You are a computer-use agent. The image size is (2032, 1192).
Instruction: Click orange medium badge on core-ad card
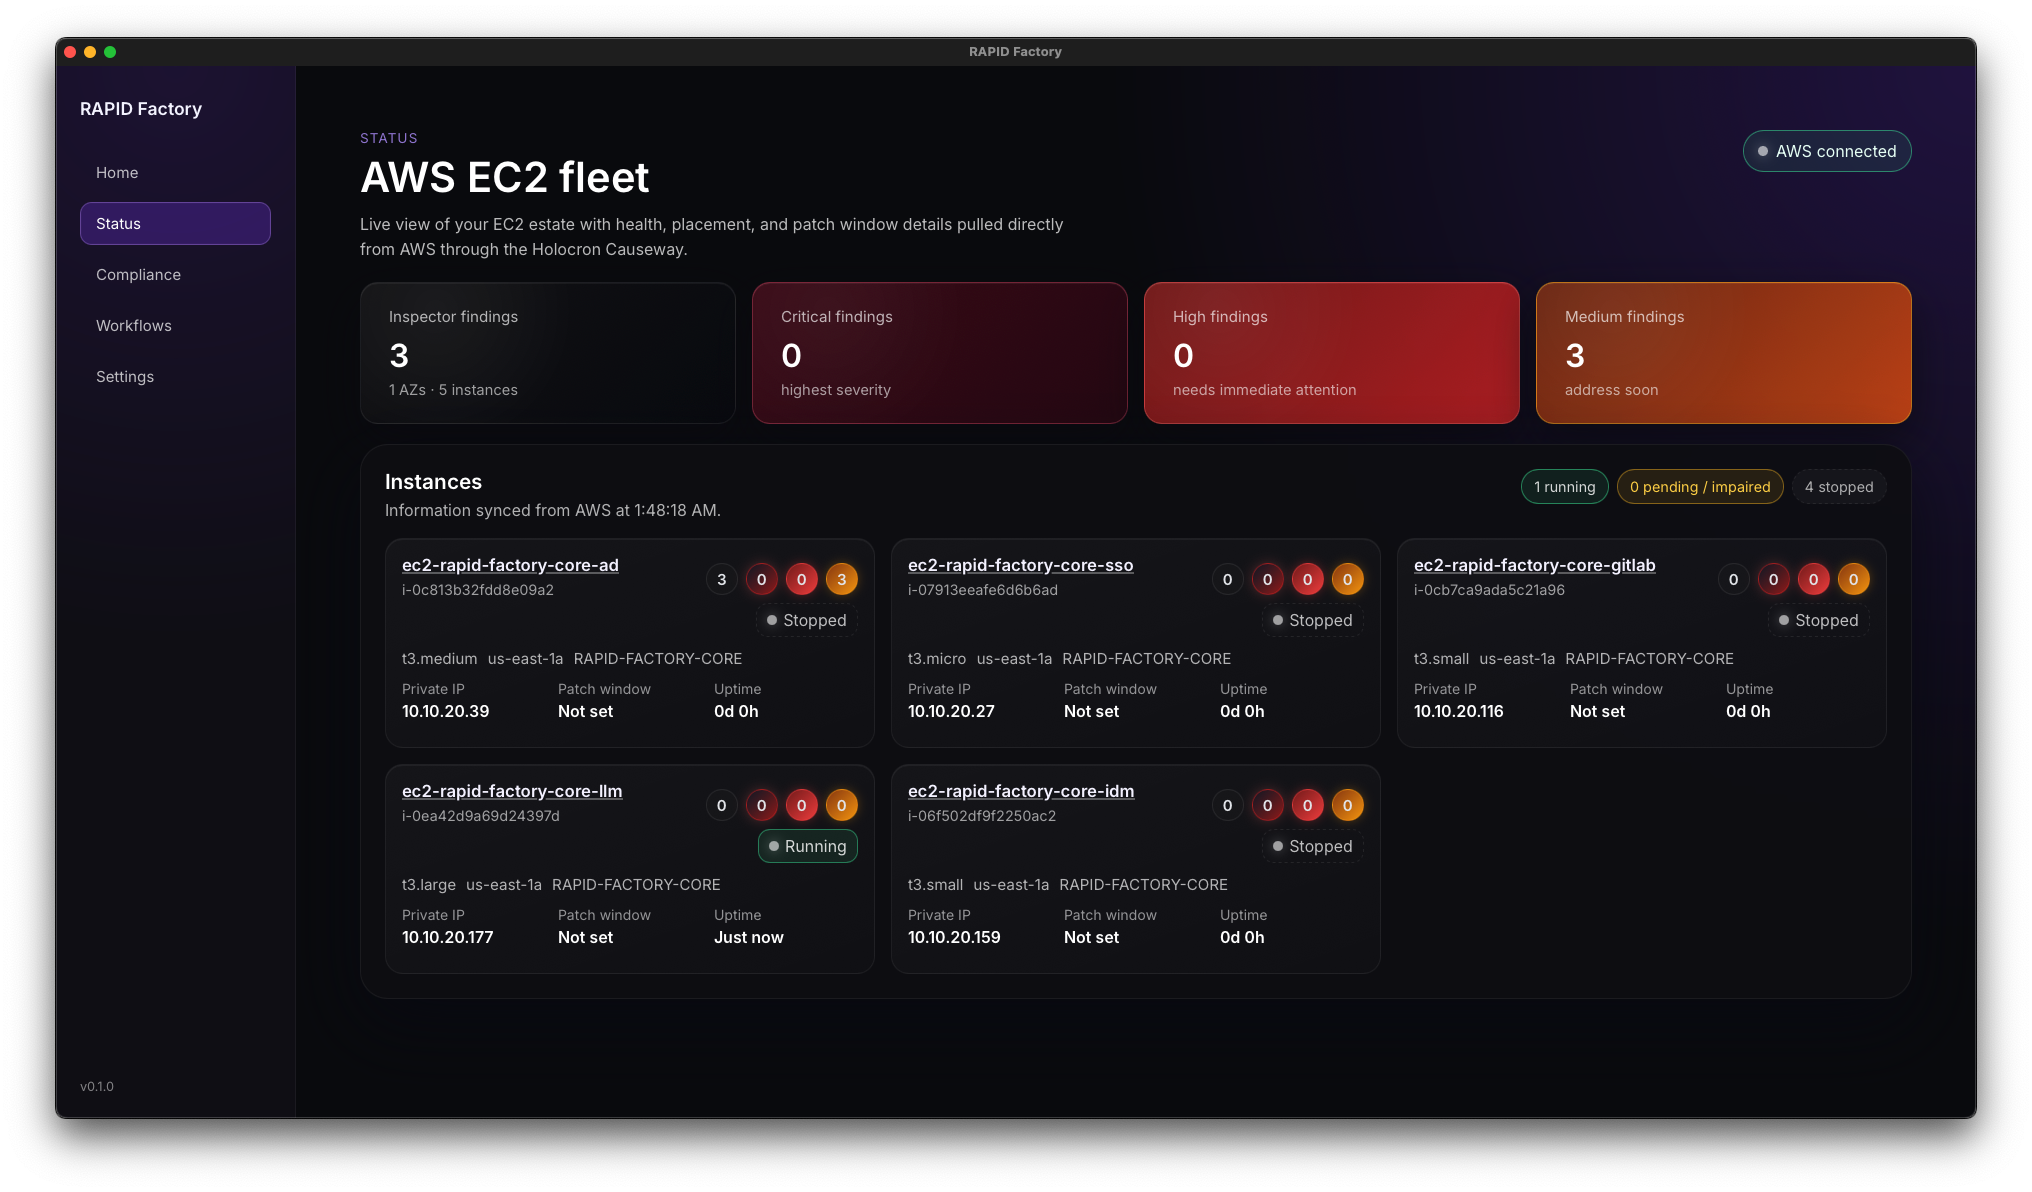(x=841, y=580)
